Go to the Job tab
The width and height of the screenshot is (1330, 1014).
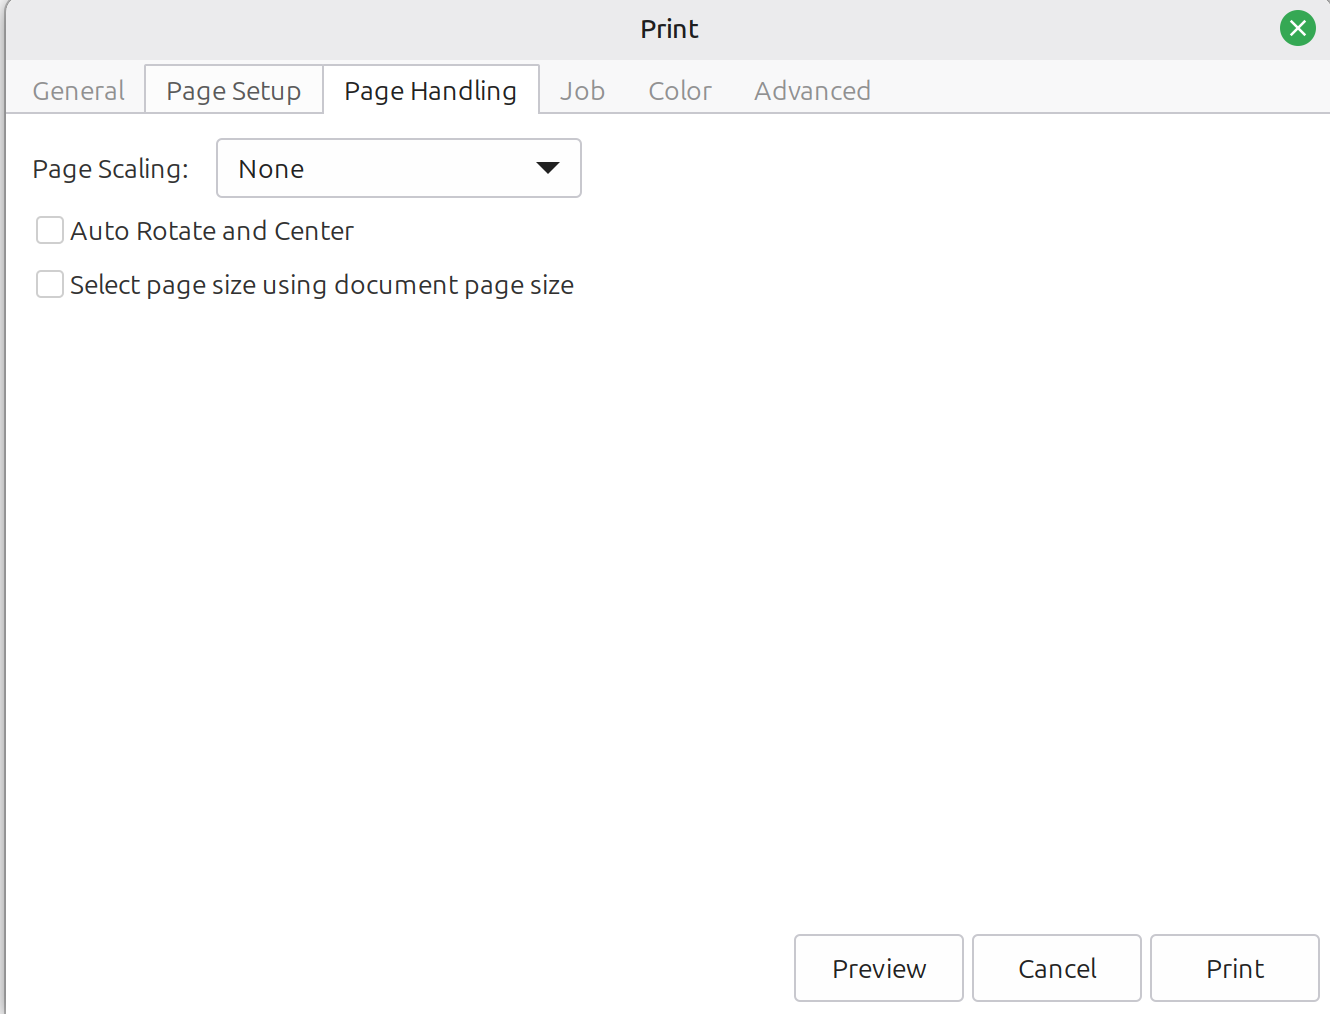(582, 91)
